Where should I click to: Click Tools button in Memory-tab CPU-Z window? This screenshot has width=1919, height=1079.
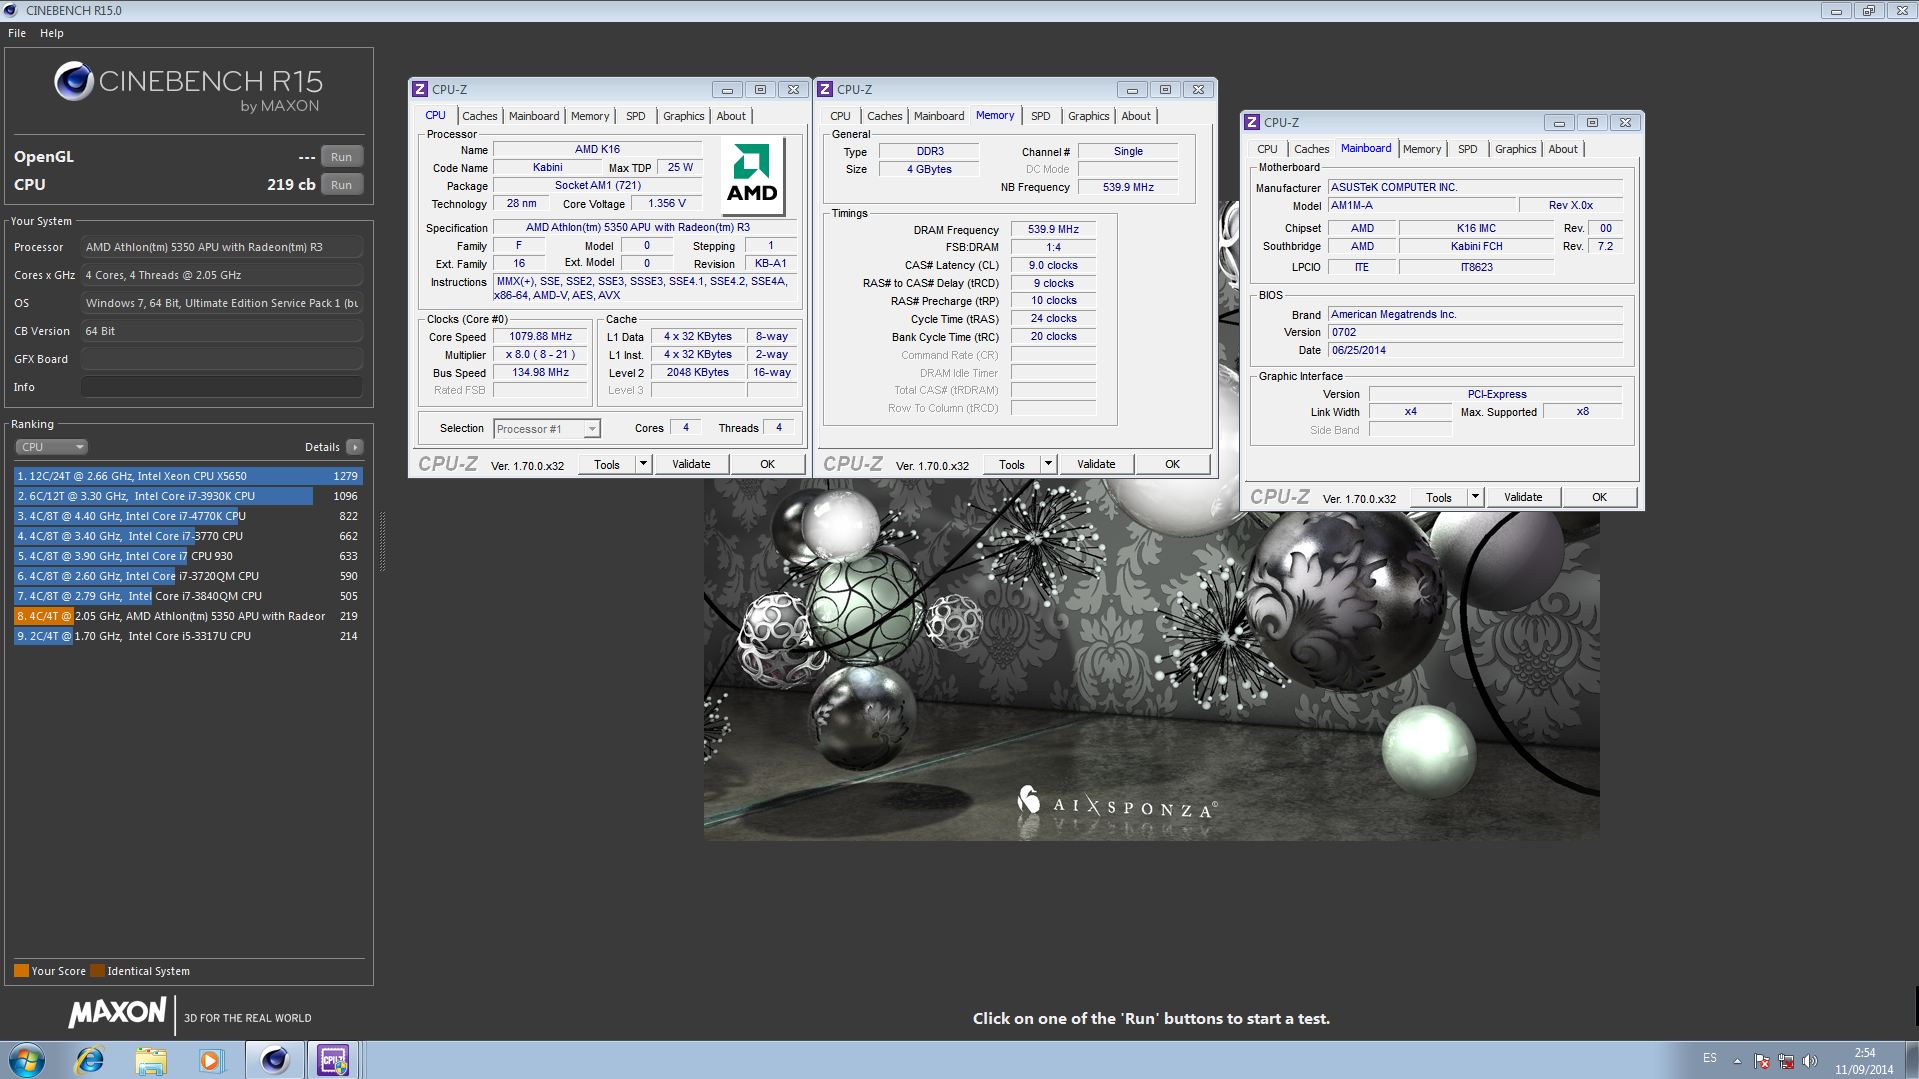[1012, 464]
